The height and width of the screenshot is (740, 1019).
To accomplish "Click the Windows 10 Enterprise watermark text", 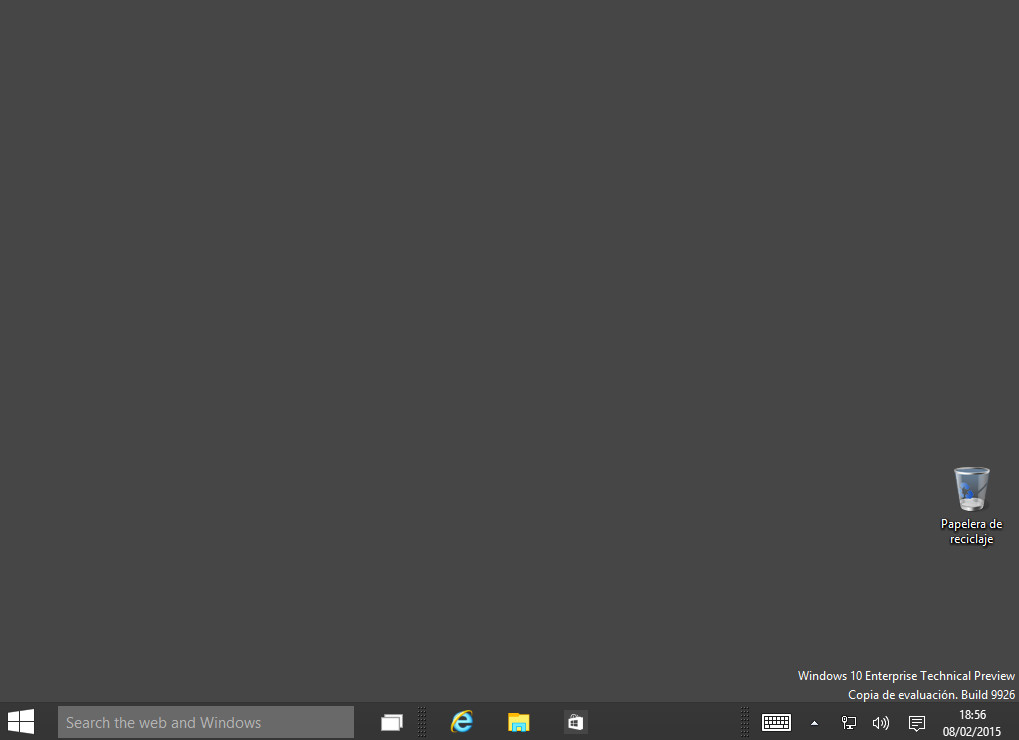I will (x=905, y=675).
